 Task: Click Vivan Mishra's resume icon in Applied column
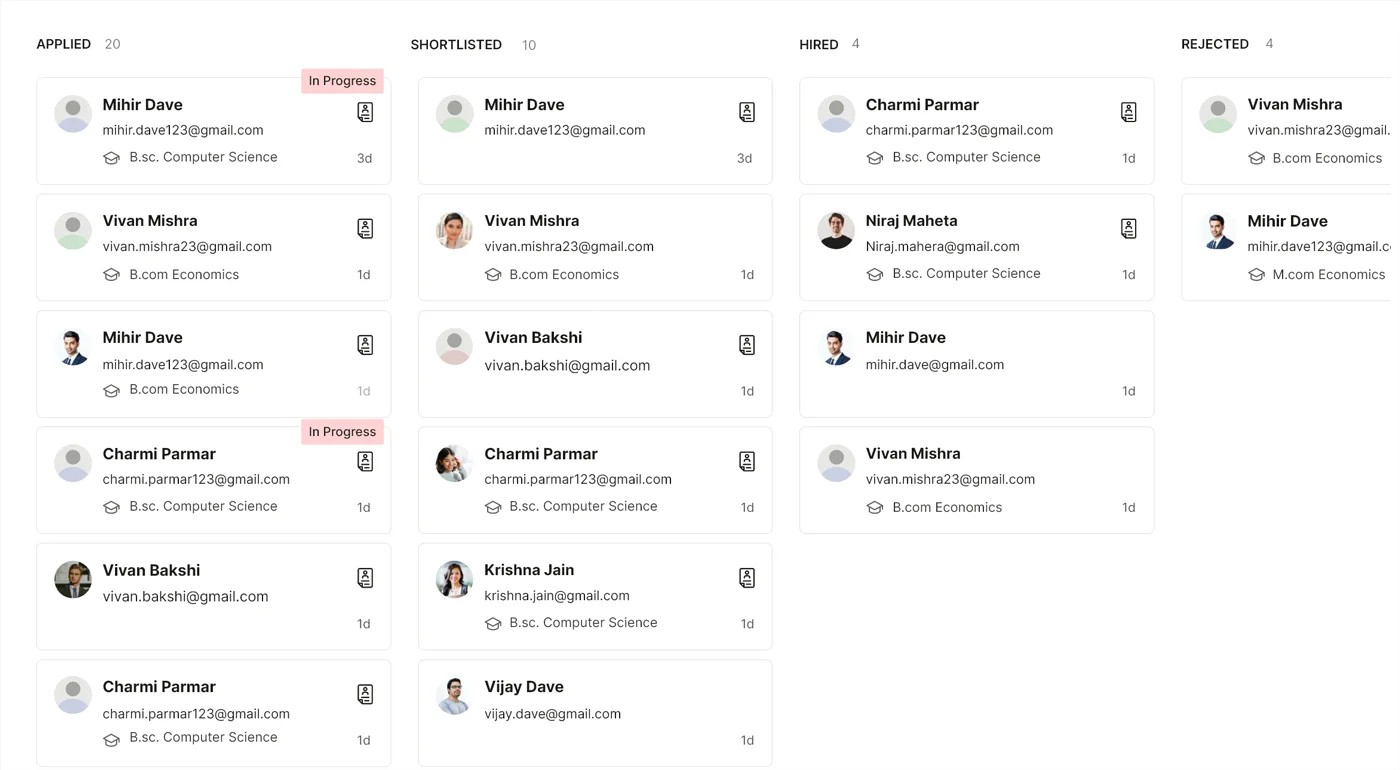pyautogui.click(x=365, y=229)
